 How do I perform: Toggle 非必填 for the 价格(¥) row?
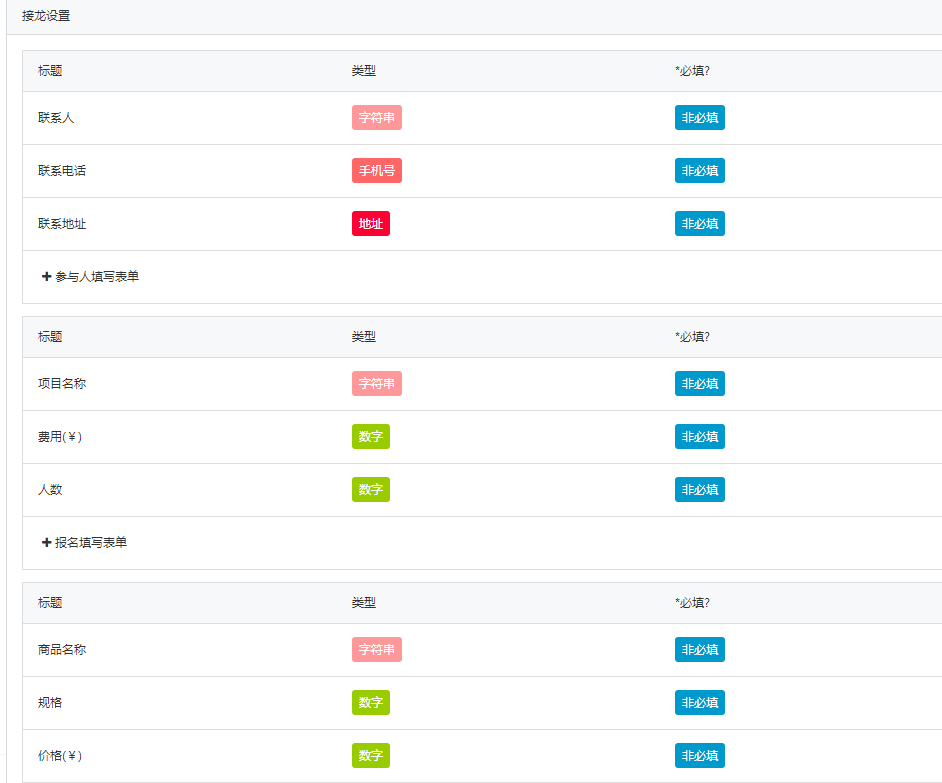(x=699, y=756)
